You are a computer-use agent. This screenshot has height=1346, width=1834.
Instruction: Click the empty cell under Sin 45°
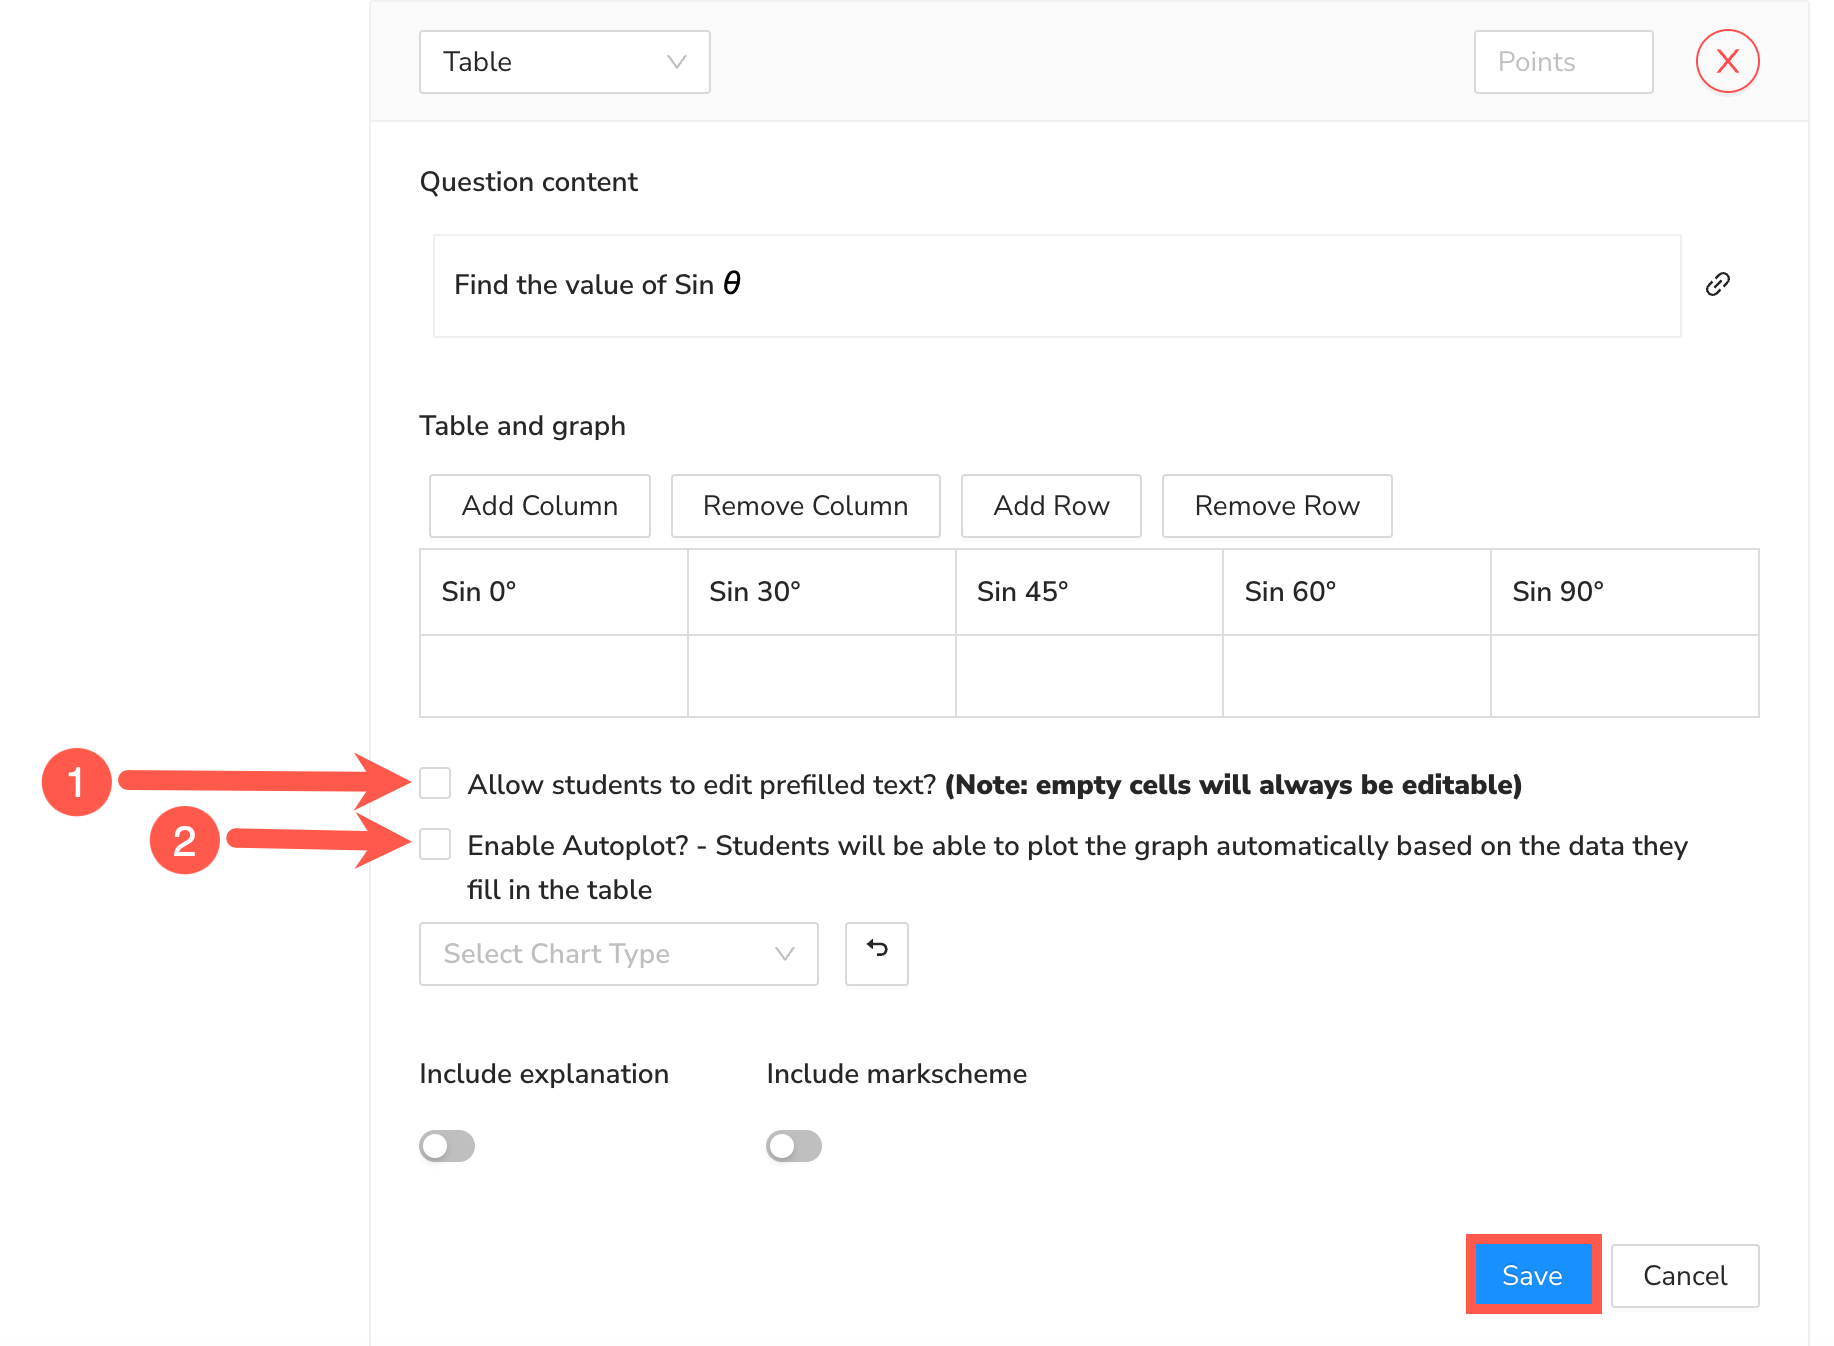[1088, 676]
